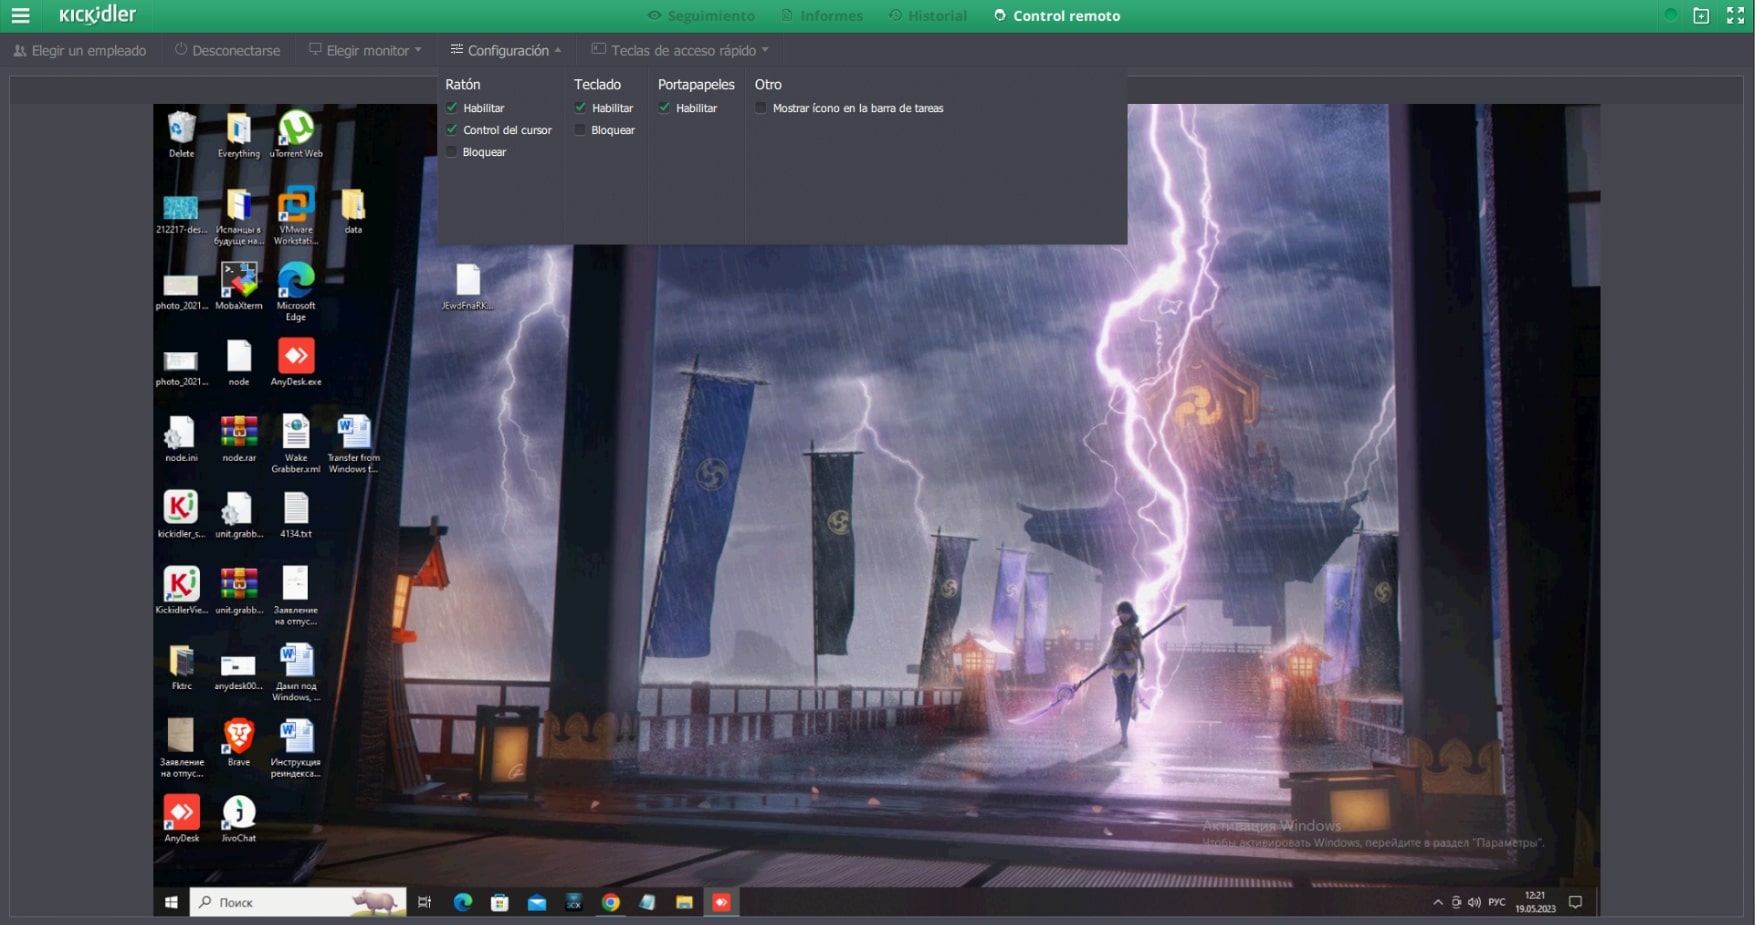Select the JivoChat desktop icon
This screenshot has height=925, width=1755.
[x=238, y=819]
